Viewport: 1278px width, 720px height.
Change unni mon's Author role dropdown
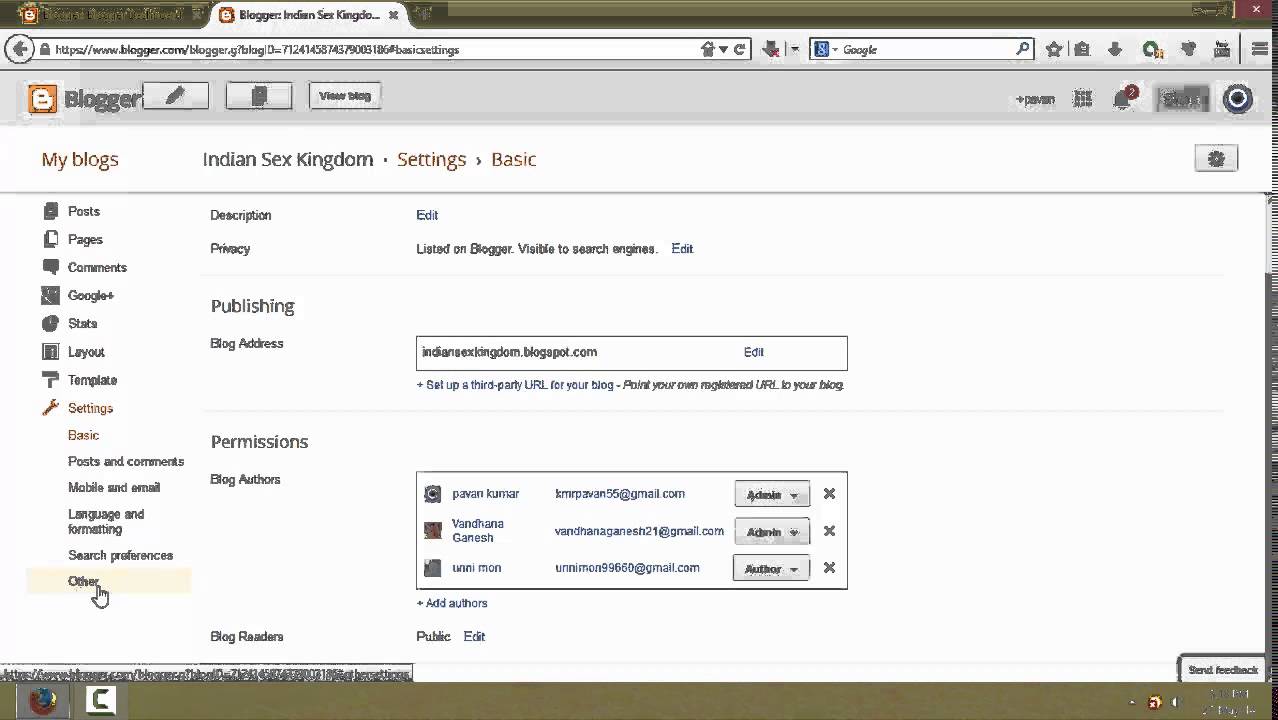[771, 568]
